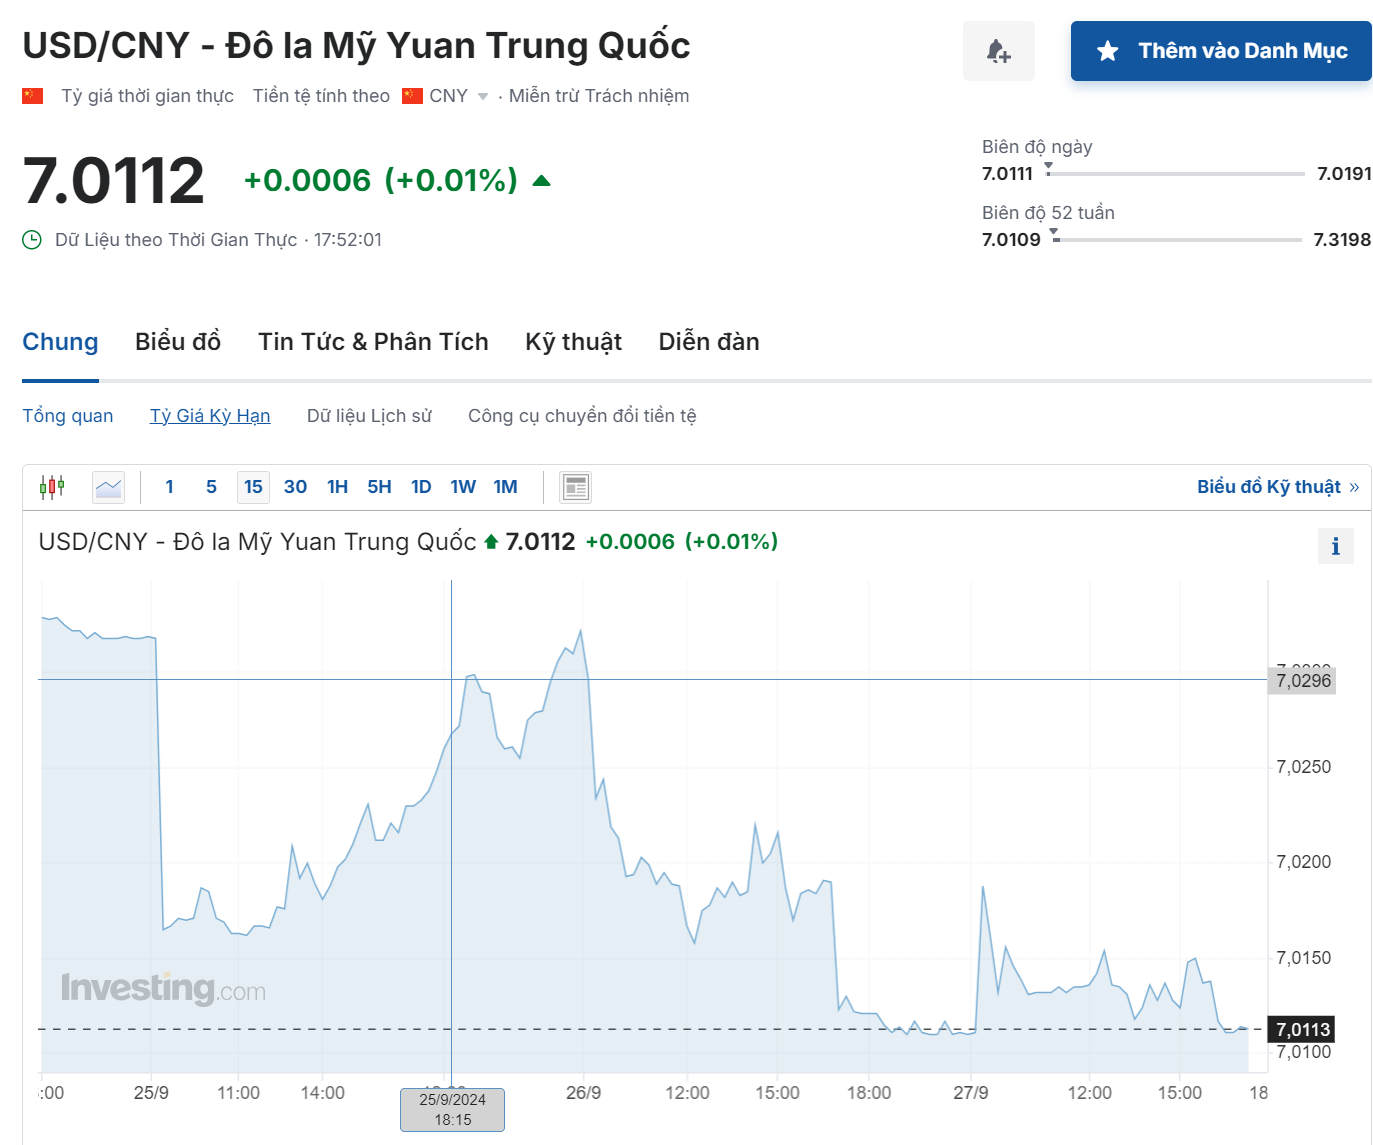Toggle the 1D chart timeframe
Image resolution: width=1373 pixels, height=1145 pixels.
point(421,487)
